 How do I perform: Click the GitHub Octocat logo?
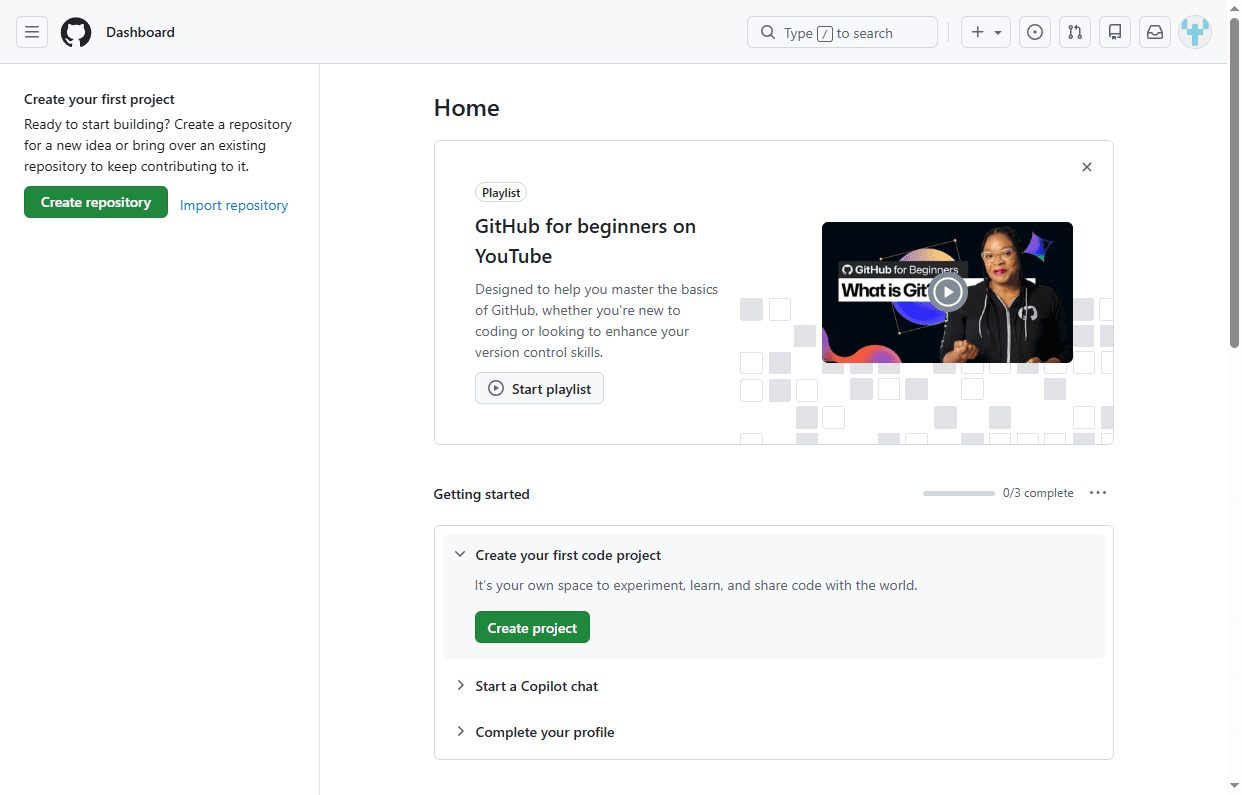click(x=76, y=32)
